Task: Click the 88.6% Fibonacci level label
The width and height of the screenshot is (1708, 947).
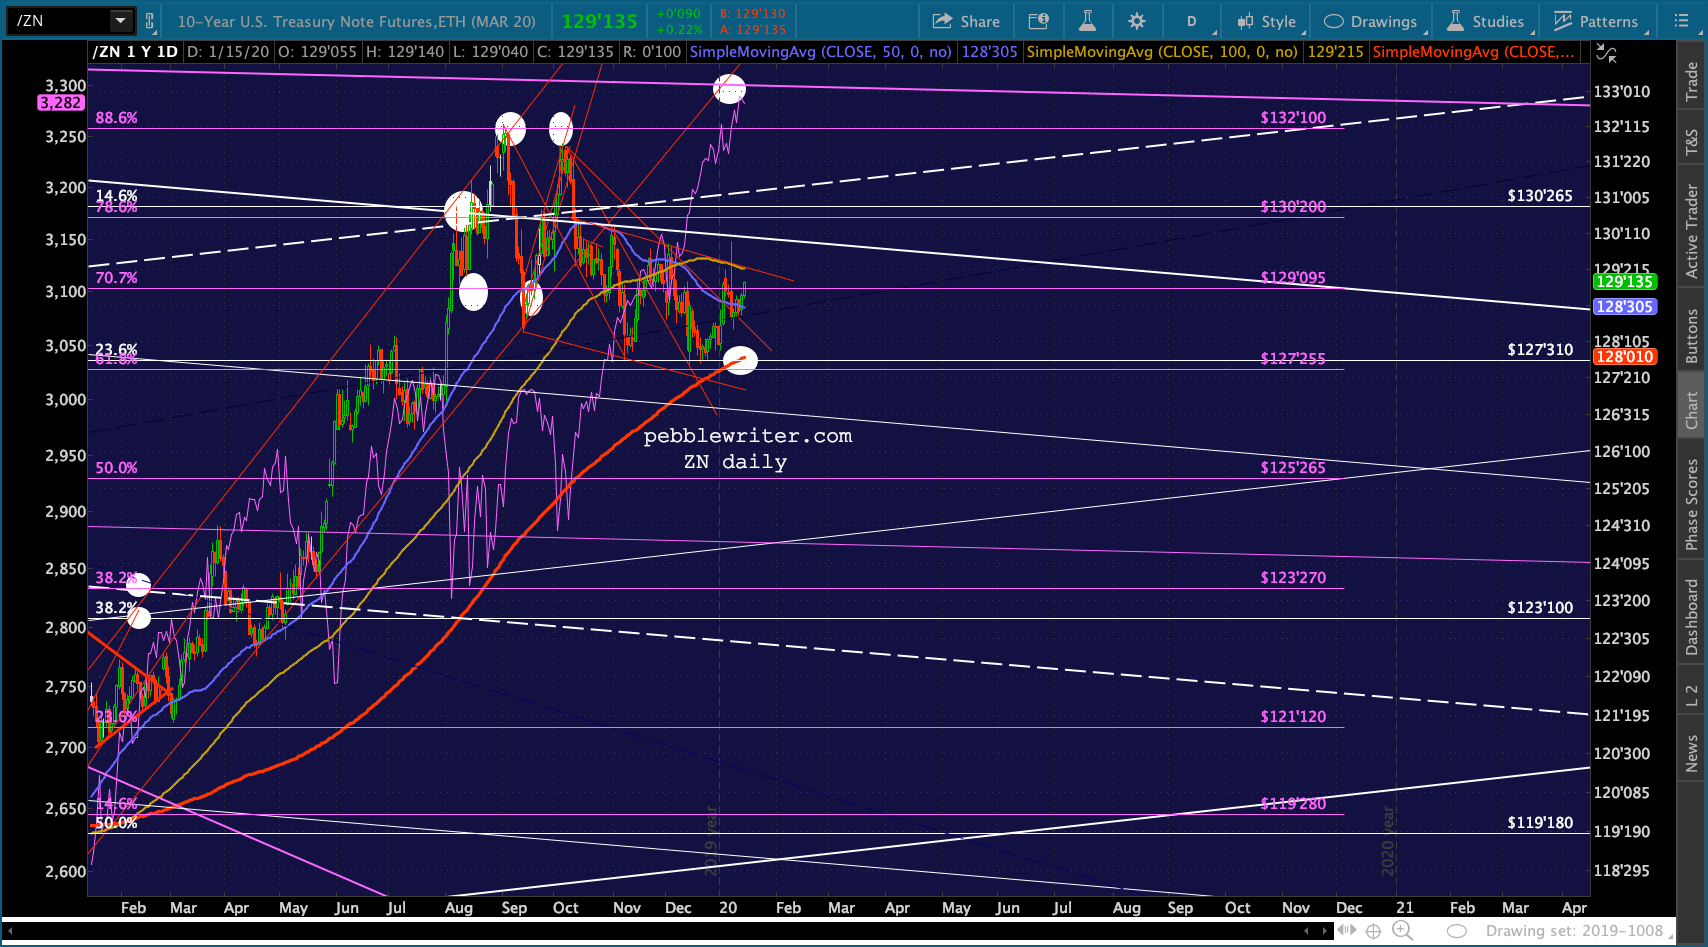Action: tap(116, 118)
